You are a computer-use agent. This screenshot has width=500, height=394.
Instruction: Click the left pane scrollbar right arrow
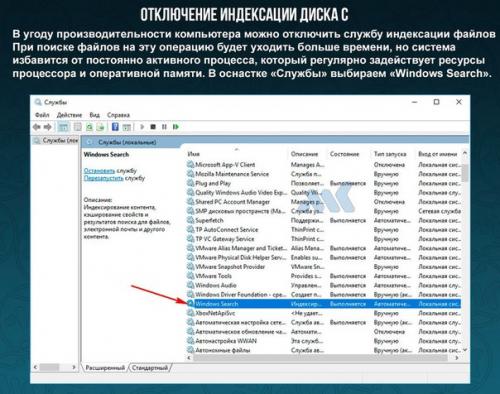[x=74, y=367]
